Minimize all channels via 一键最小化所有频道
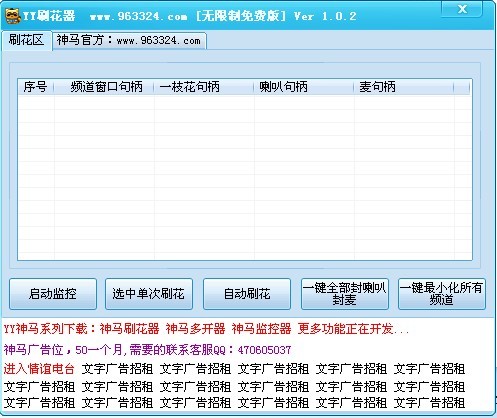497x418 pixels. 442,294
